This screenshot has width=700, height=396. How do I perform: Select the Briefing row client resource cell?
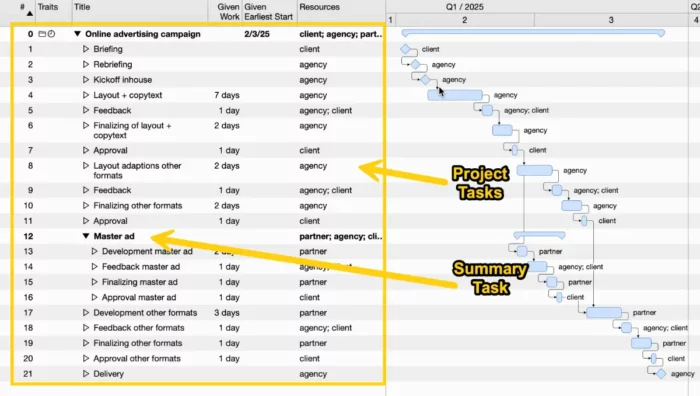click(309, 49)
